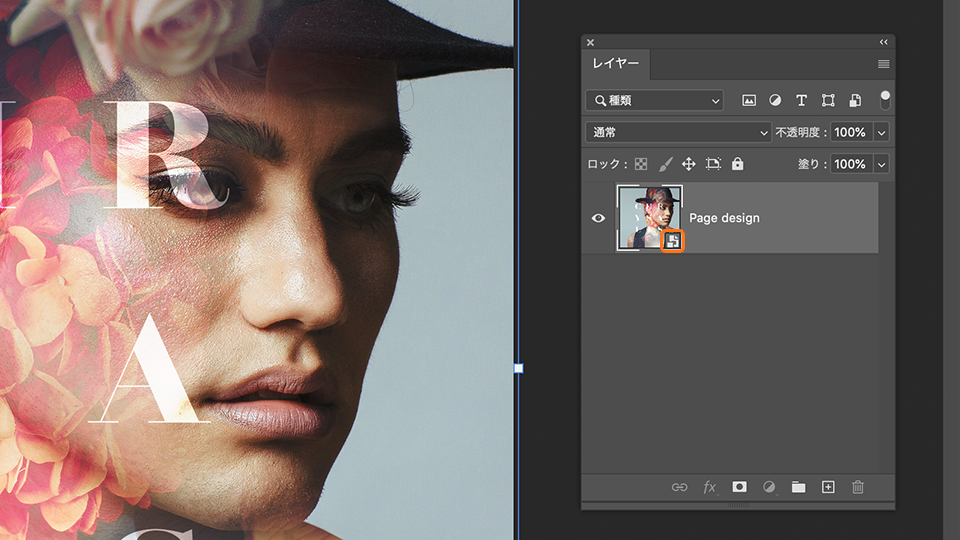This screenshot has height=540, width=960.
Task: Create a new group folder
Action: [x=798, y=487]
